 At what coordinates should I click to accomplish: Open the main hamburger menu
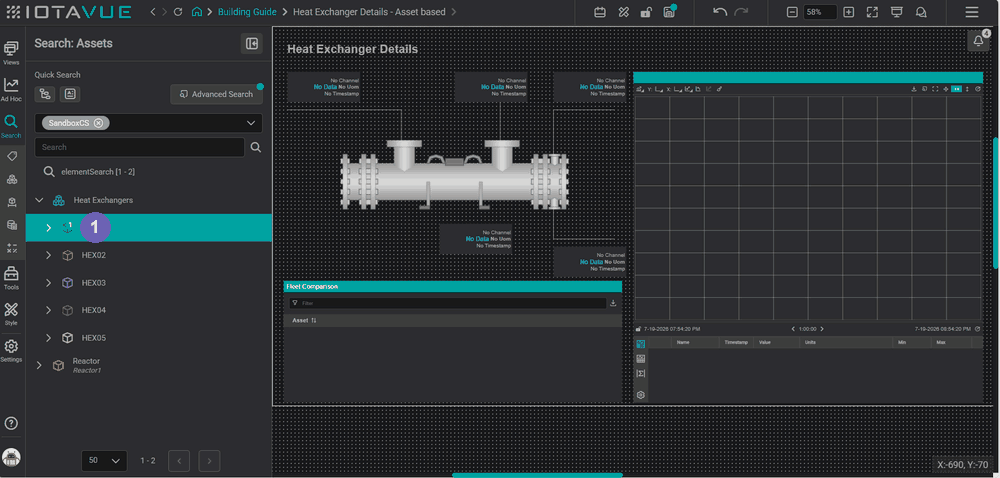point(971,11)
